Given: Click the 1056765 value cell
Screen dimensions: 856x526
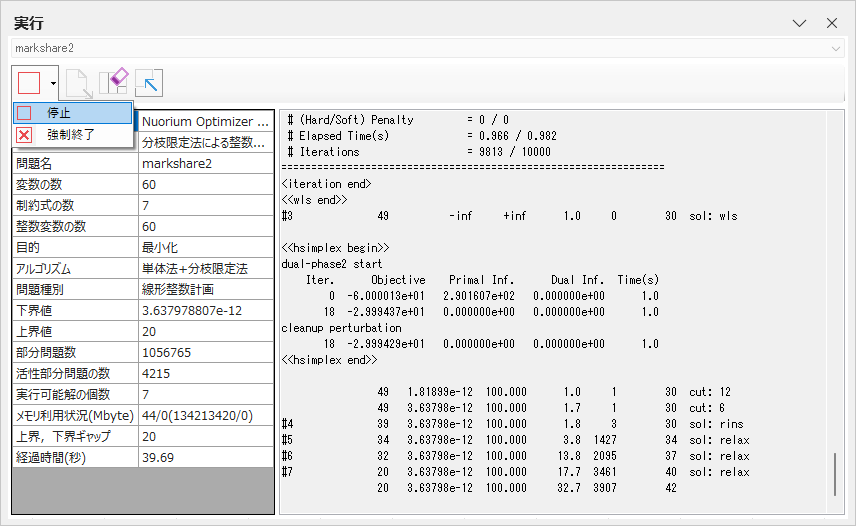Looking at the screenshot, I should click(x=206, y=352).
